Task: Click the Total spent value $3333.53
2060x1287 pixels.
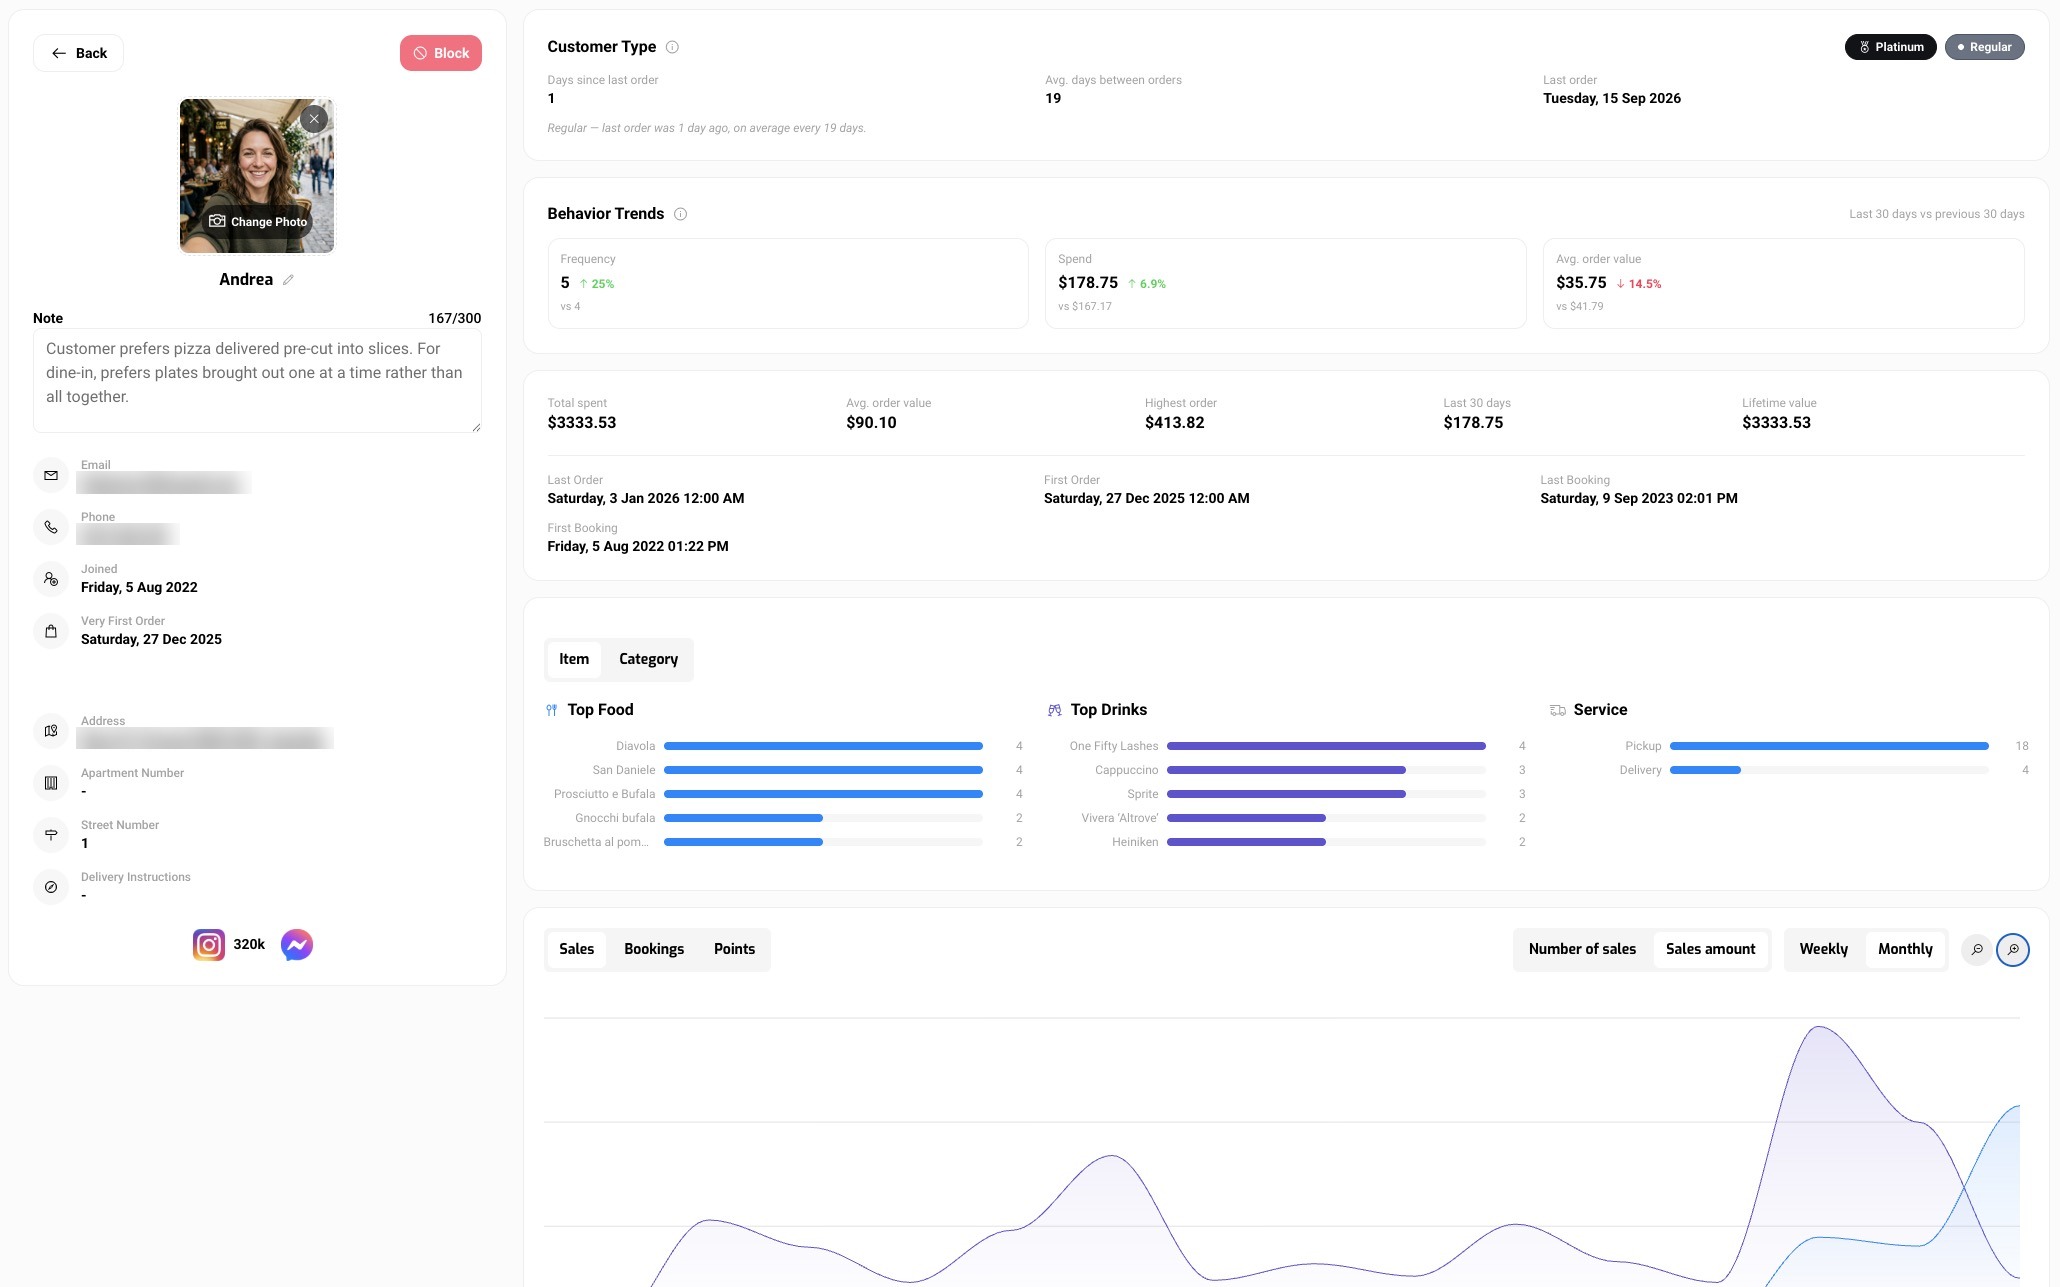Action: [x=582, y=422]
